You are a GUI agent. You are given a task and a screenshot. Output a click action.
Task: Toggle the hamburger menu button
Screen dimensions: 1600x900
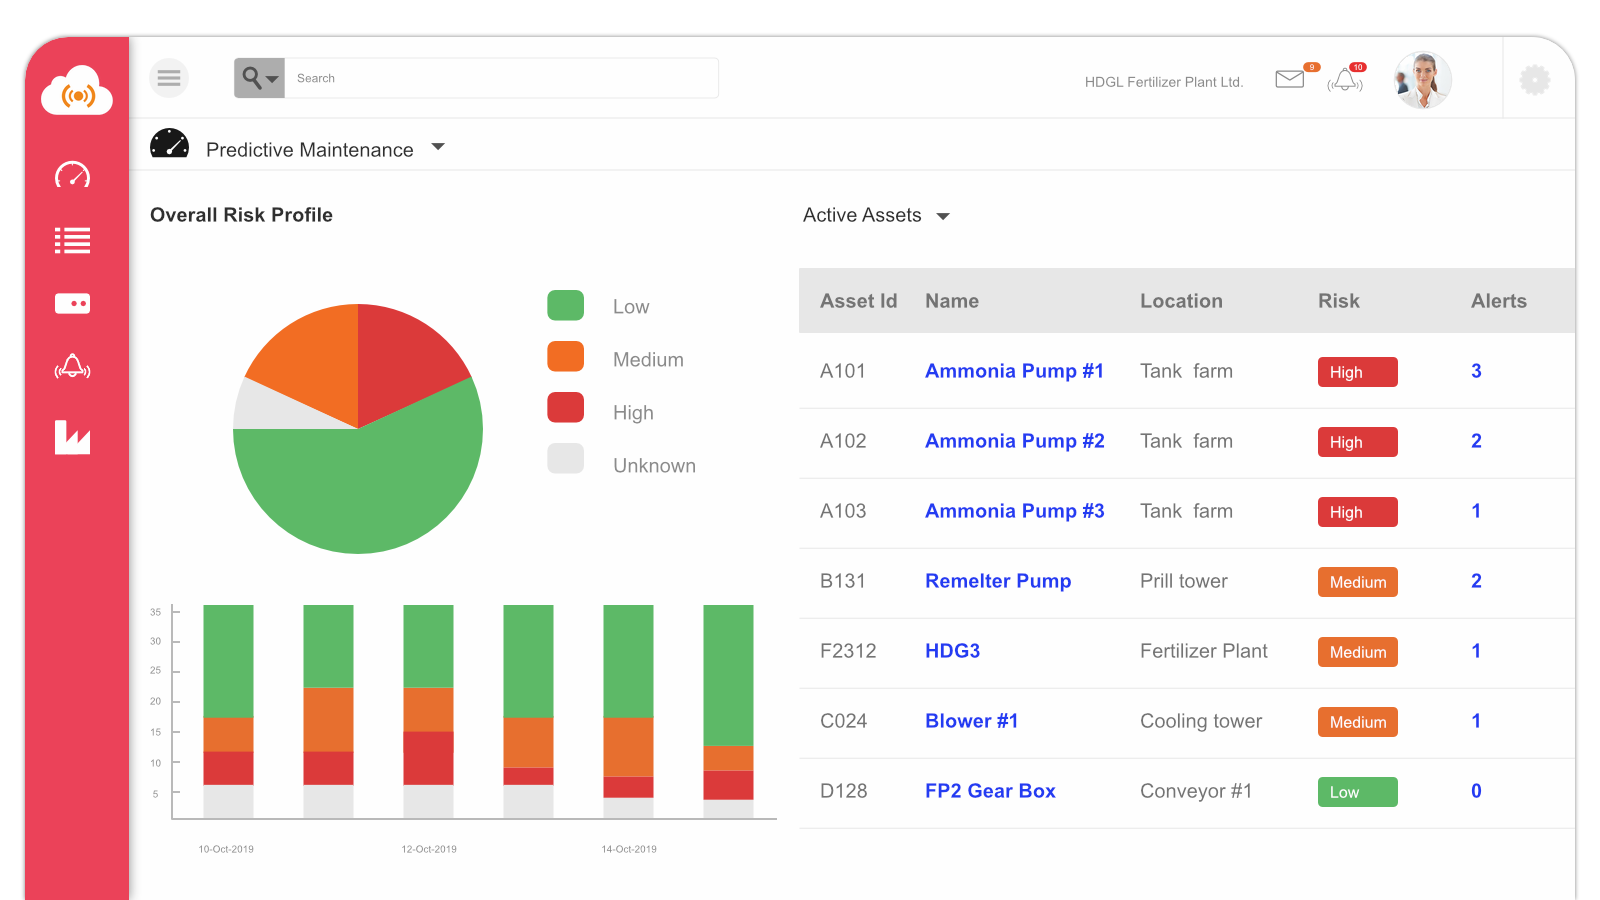(x=169, y=78)
